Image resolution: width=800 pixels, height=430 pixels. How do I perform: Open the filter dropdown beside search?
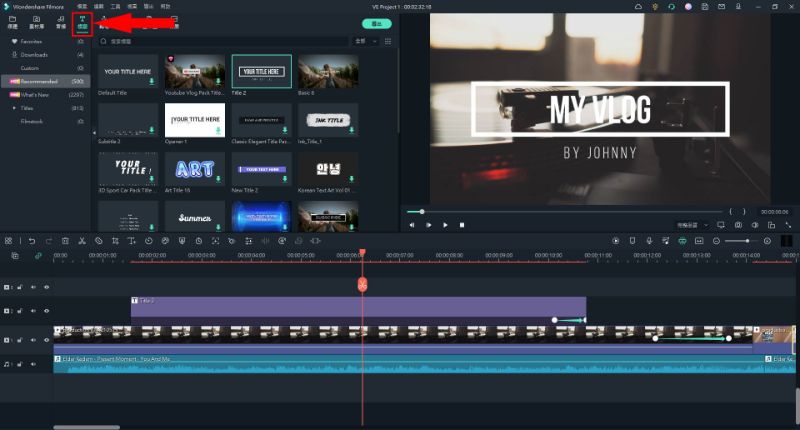(366, 41)
